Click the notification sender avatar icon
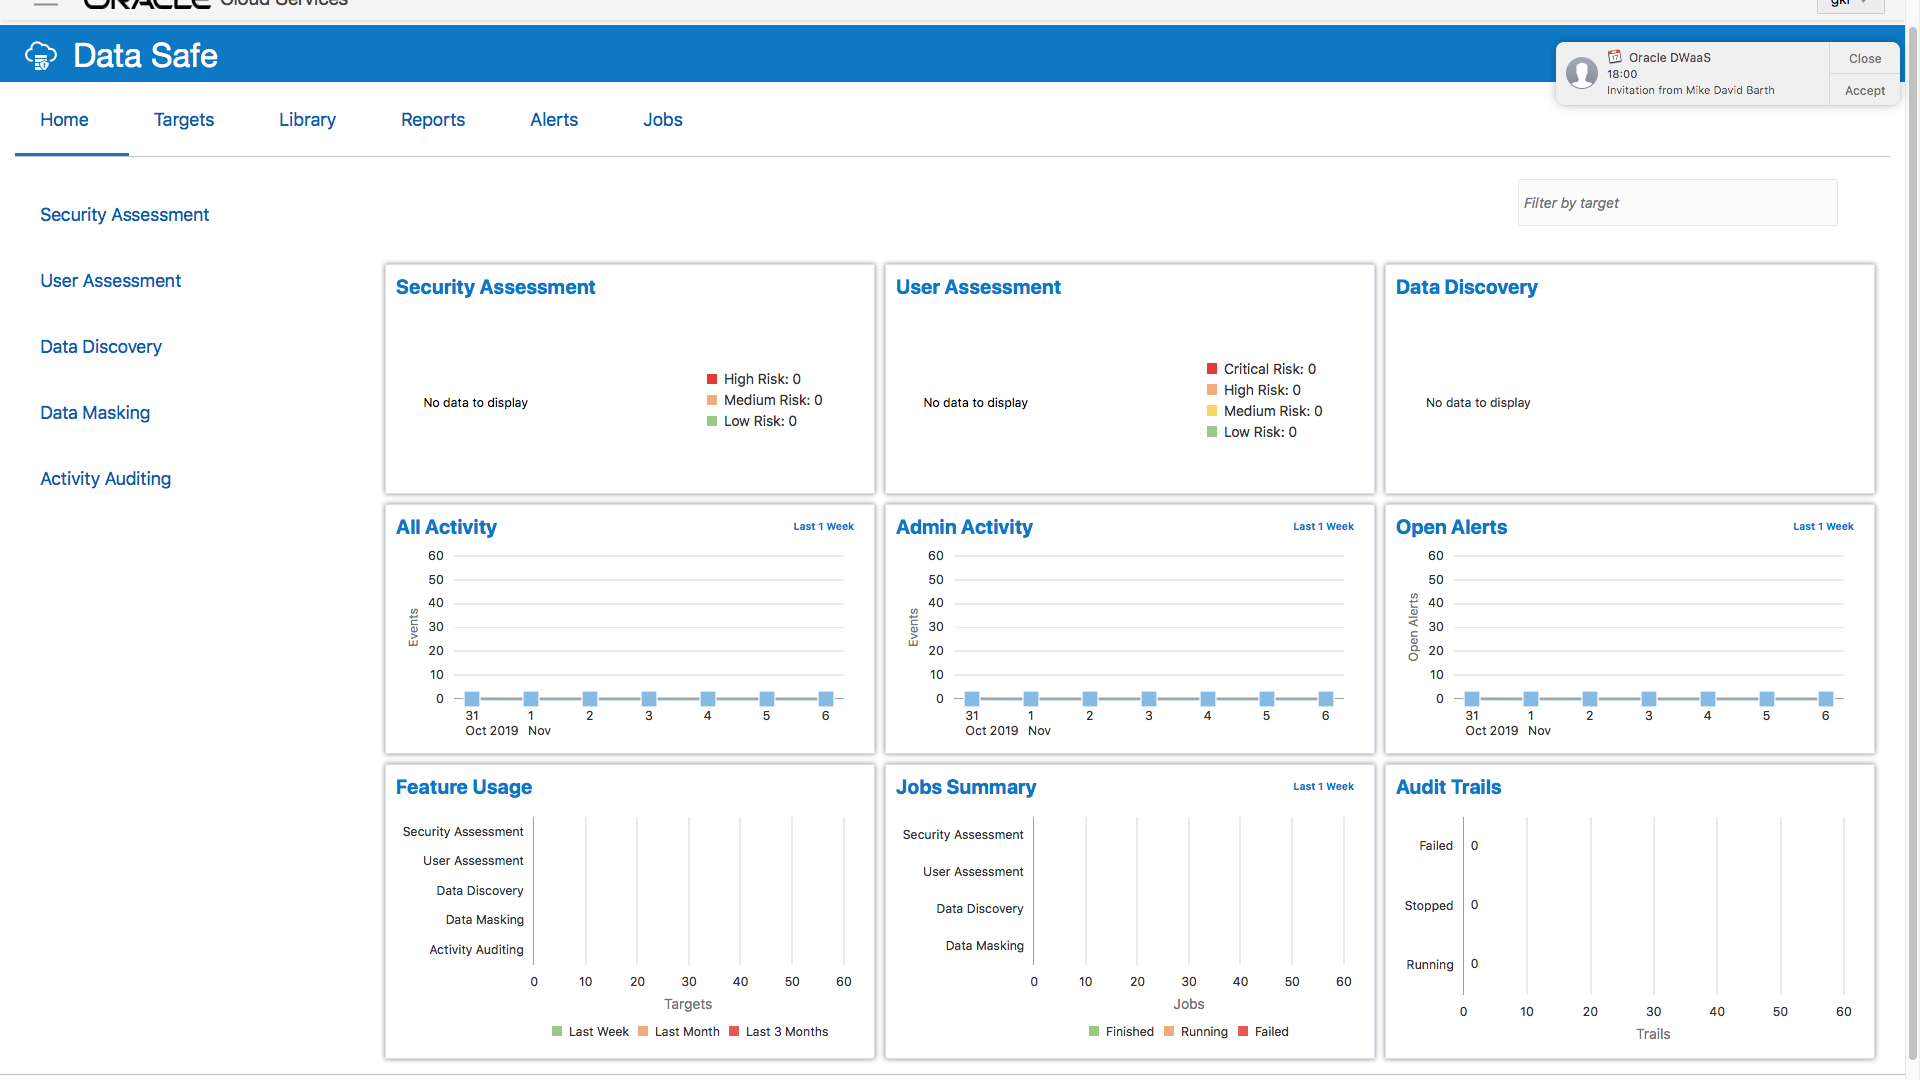The image size is (1920, 1080). point(1582,73)
